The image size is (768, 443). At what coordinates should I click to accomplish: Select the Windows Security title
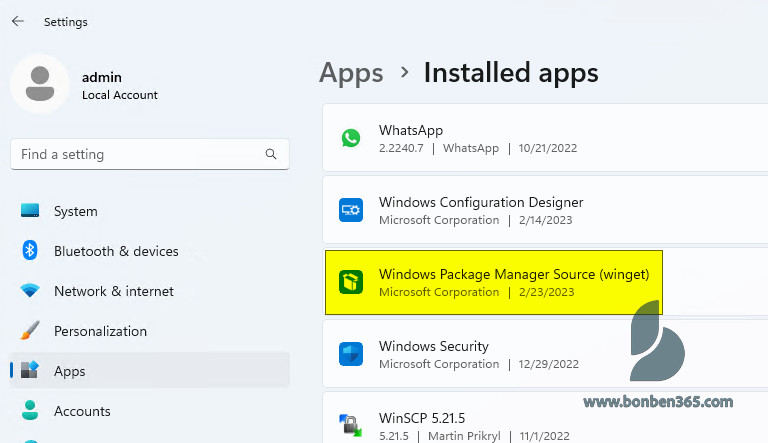click(x=434, y=346)
